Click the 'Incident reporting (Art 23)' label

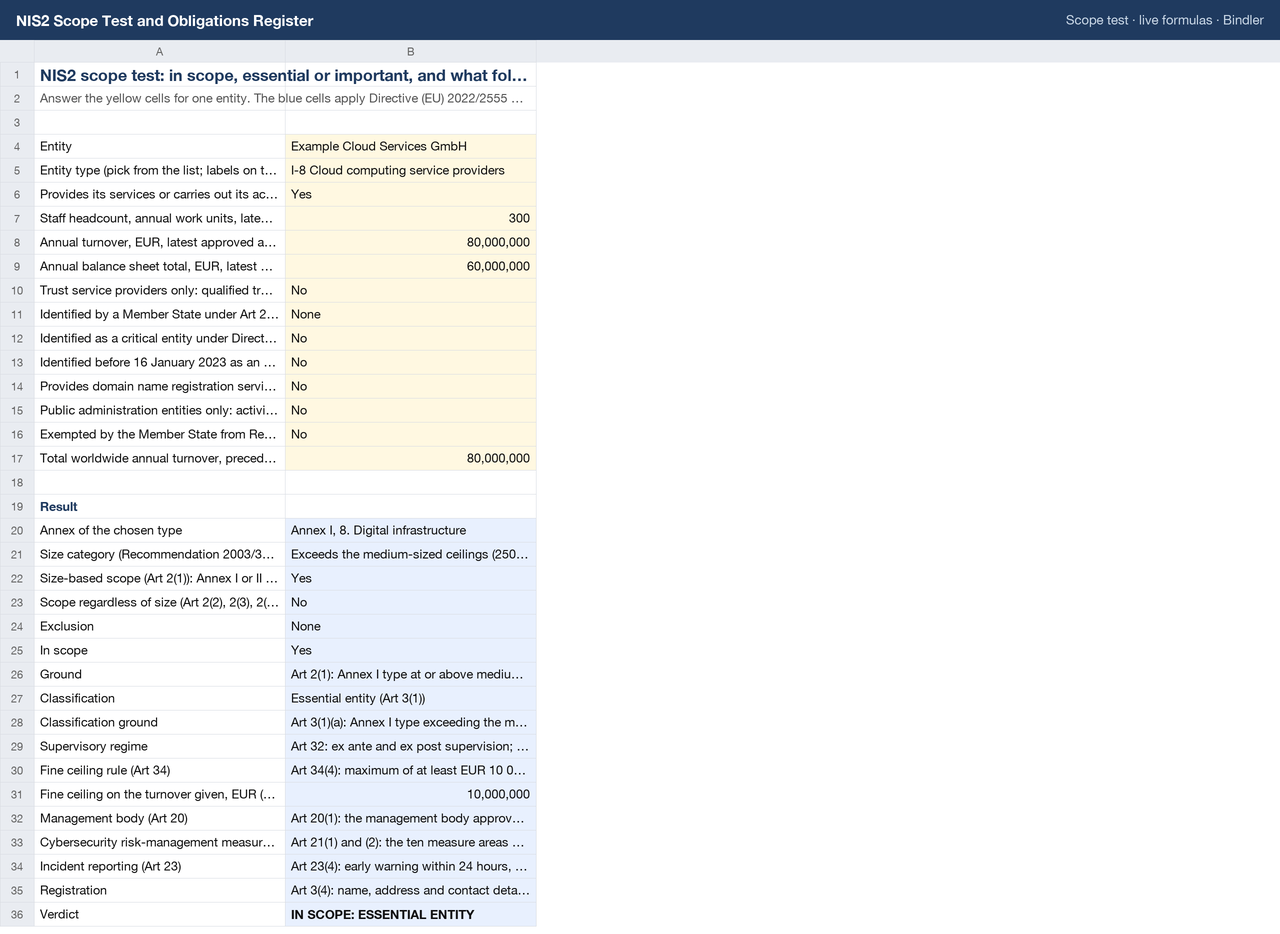coord(160,866)
